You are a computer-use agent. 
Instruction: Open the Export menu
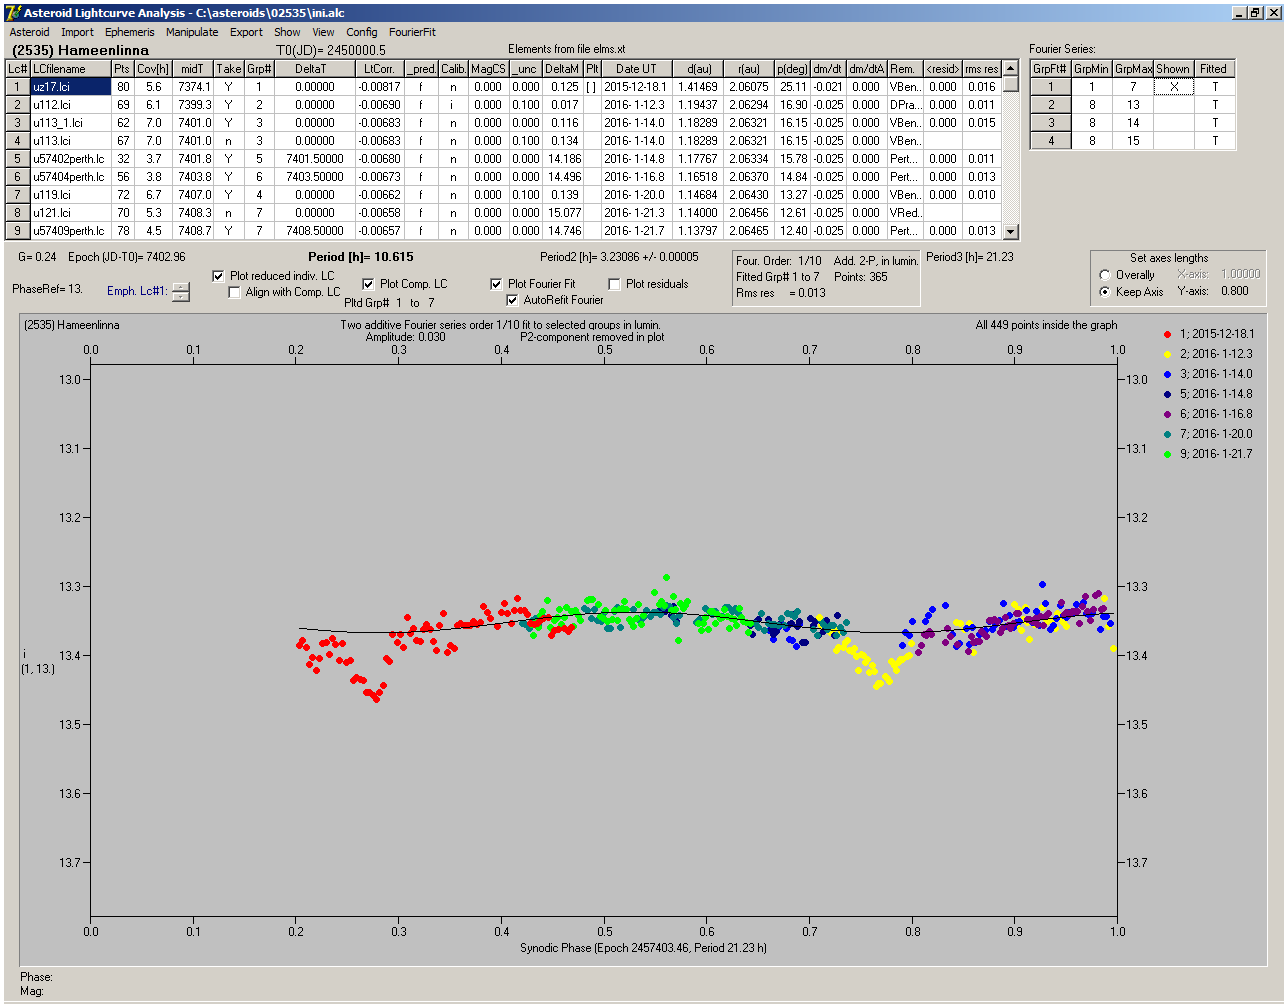(246, 32)
